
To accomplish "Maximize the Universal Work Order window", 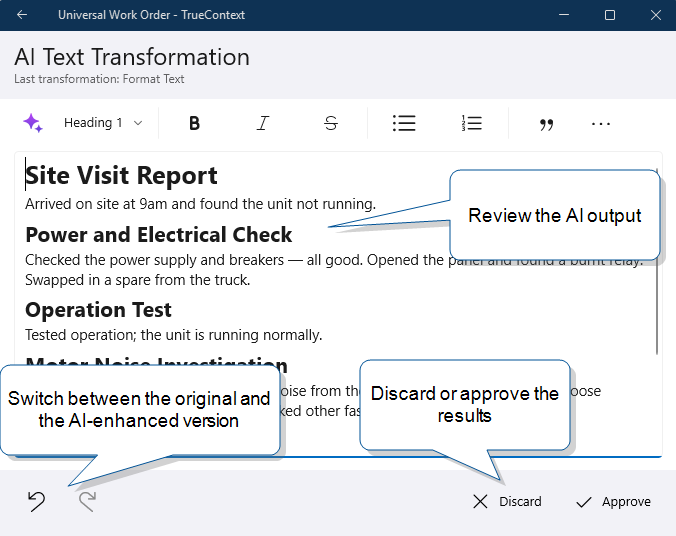I will pyautogui.click(x=610, y=15).
